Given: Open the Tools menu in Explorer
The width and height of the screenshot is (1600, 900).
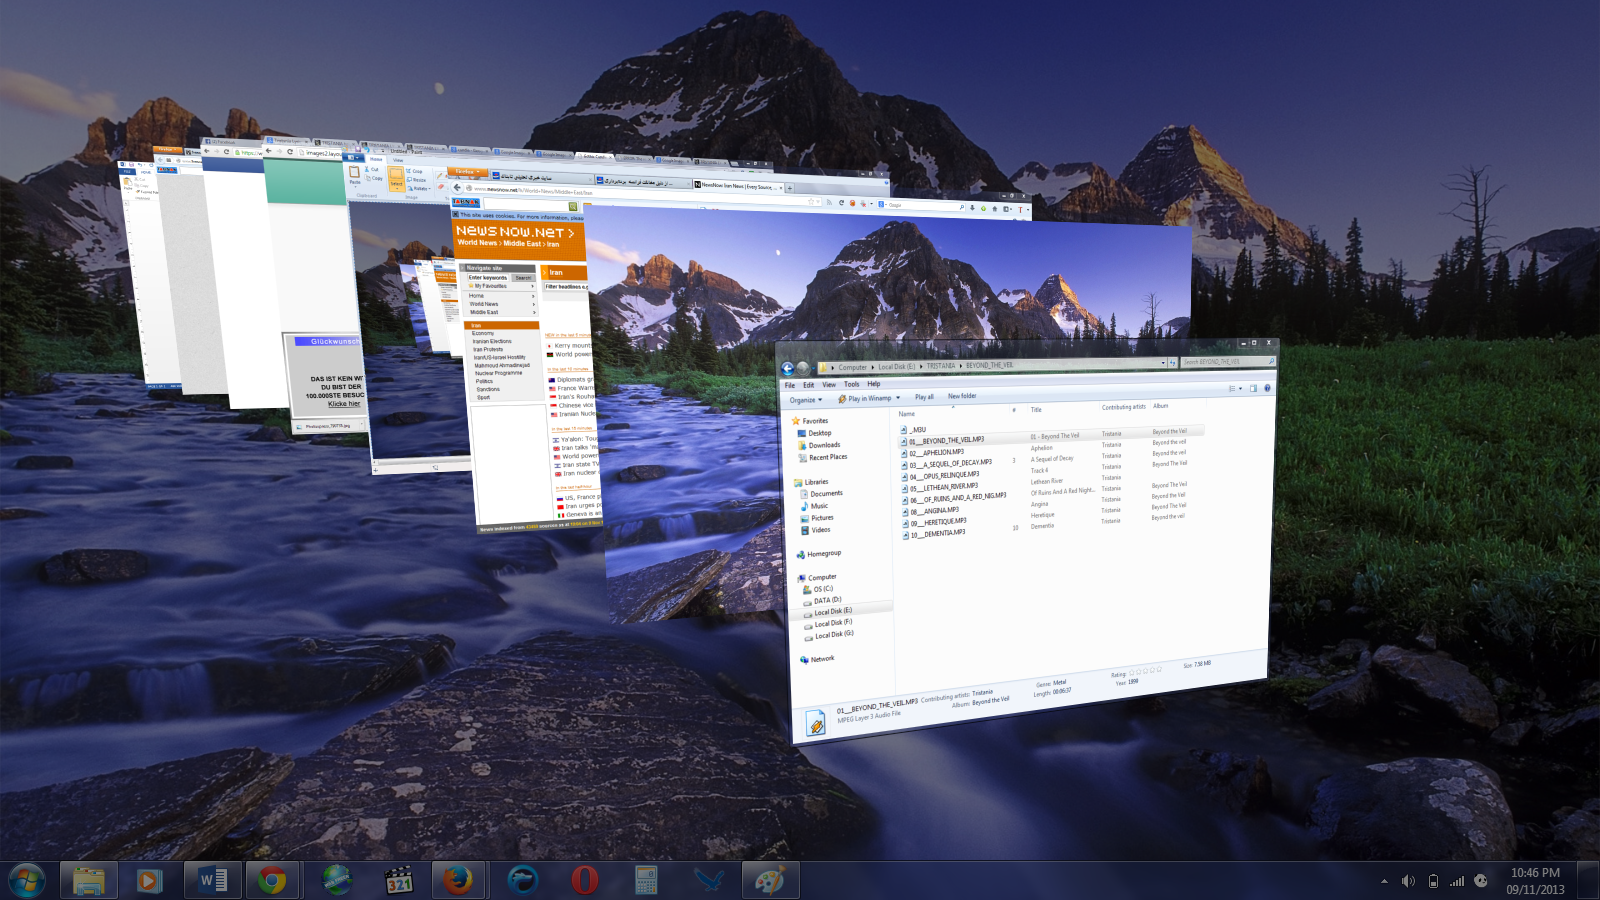Looking at the screenshot, I should click(x=851, y=384).
